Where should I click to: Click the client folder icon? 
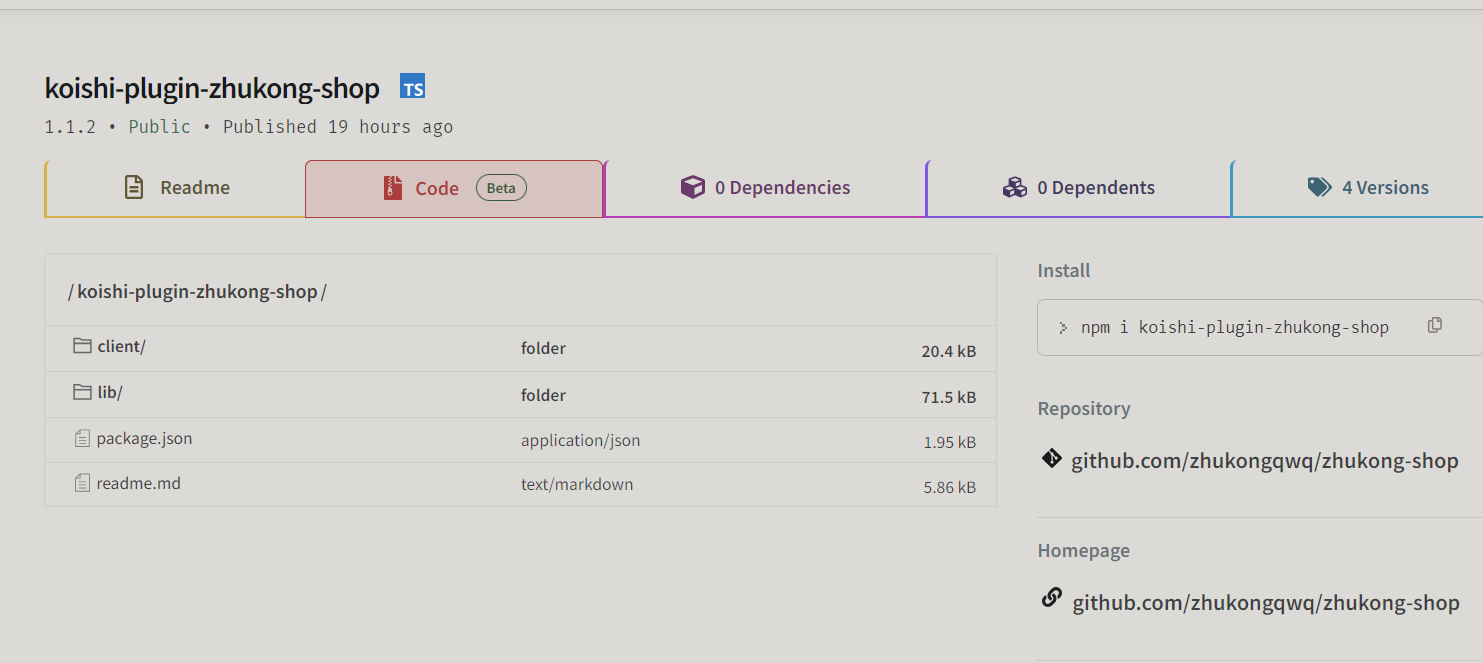[82, 346]
